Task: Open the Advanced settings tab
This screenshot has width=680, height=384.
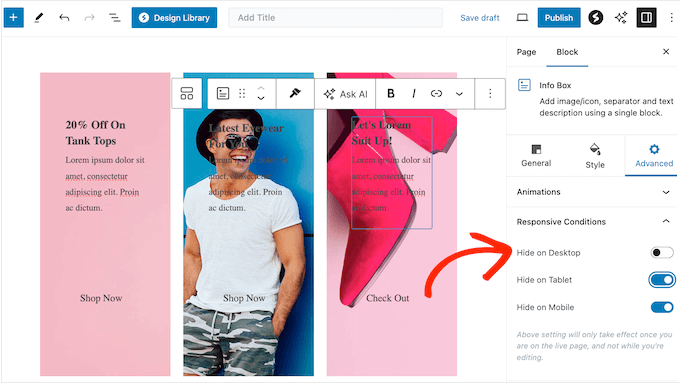Action: 654,156
